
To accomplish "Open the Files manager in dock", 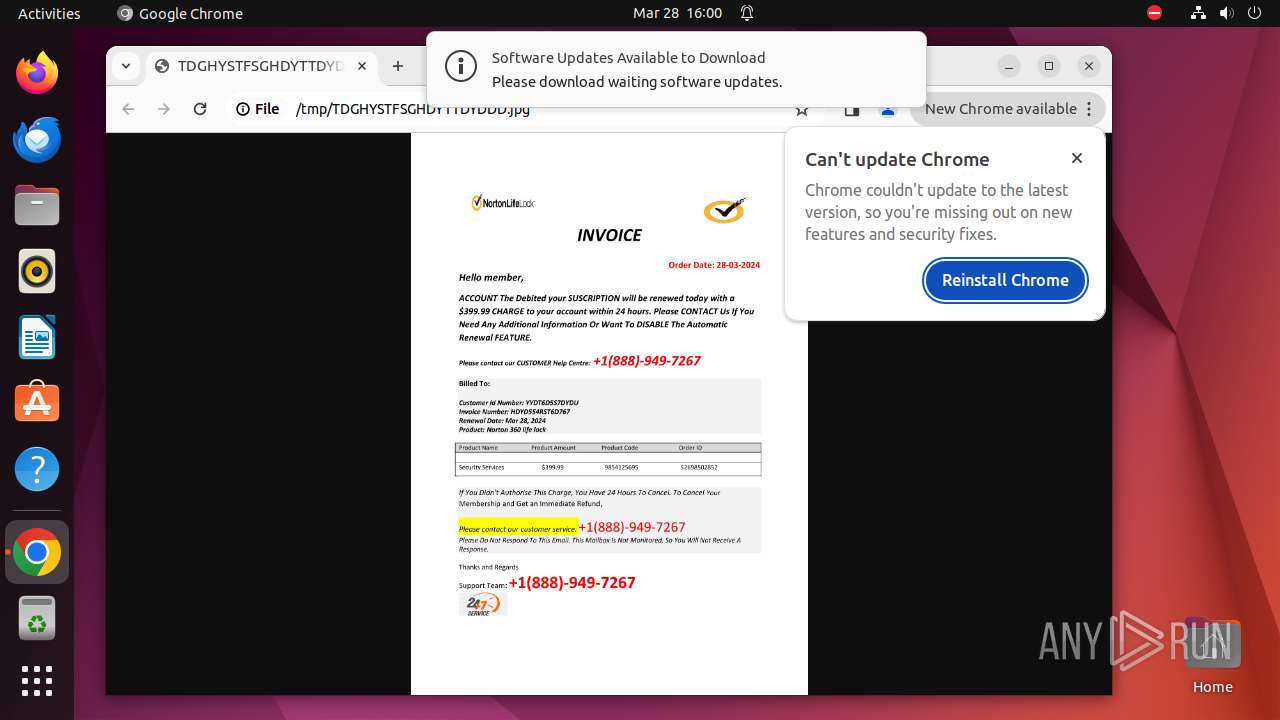I will pos(37,205).
